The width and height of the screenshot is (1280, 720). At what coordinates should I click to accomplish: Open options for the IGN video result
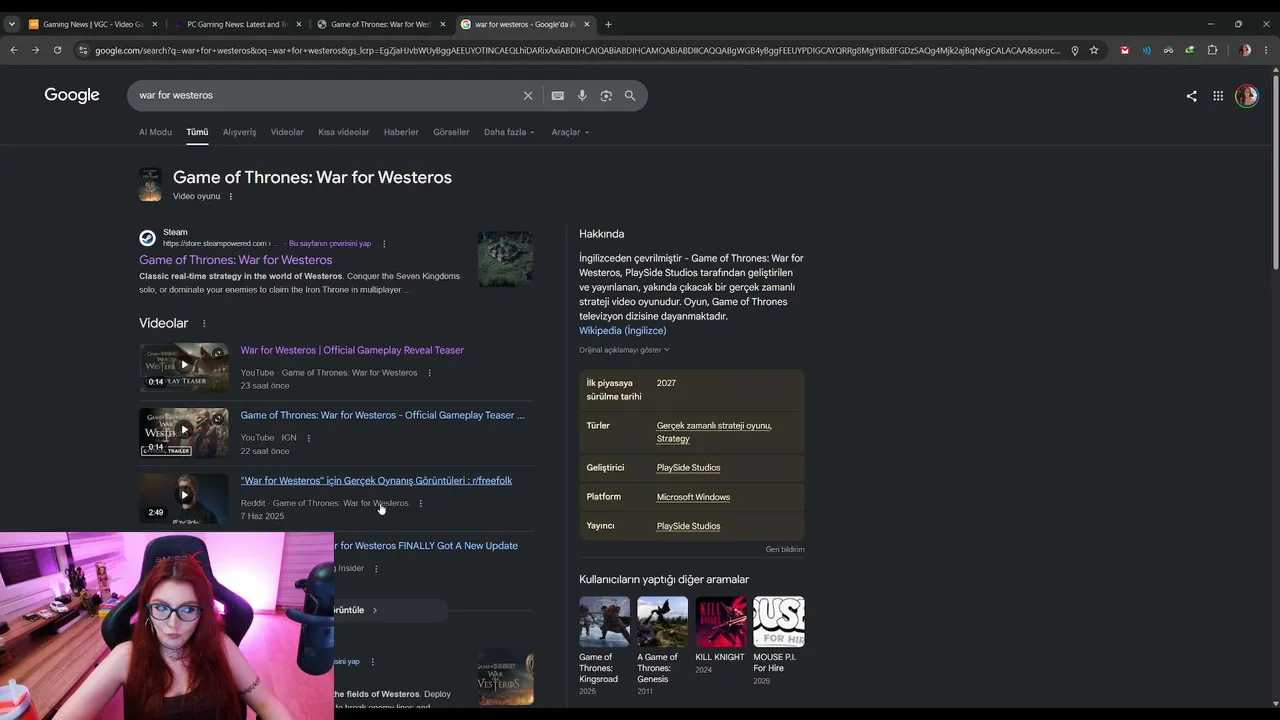pyautogui.click(x=308, y=438)
